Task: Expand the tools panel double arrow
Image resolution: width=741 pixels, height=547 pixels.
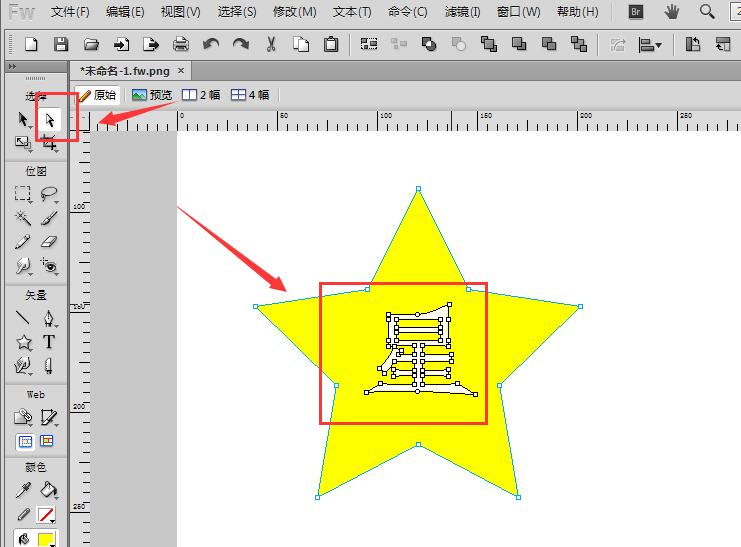Action: click(12, 67)
